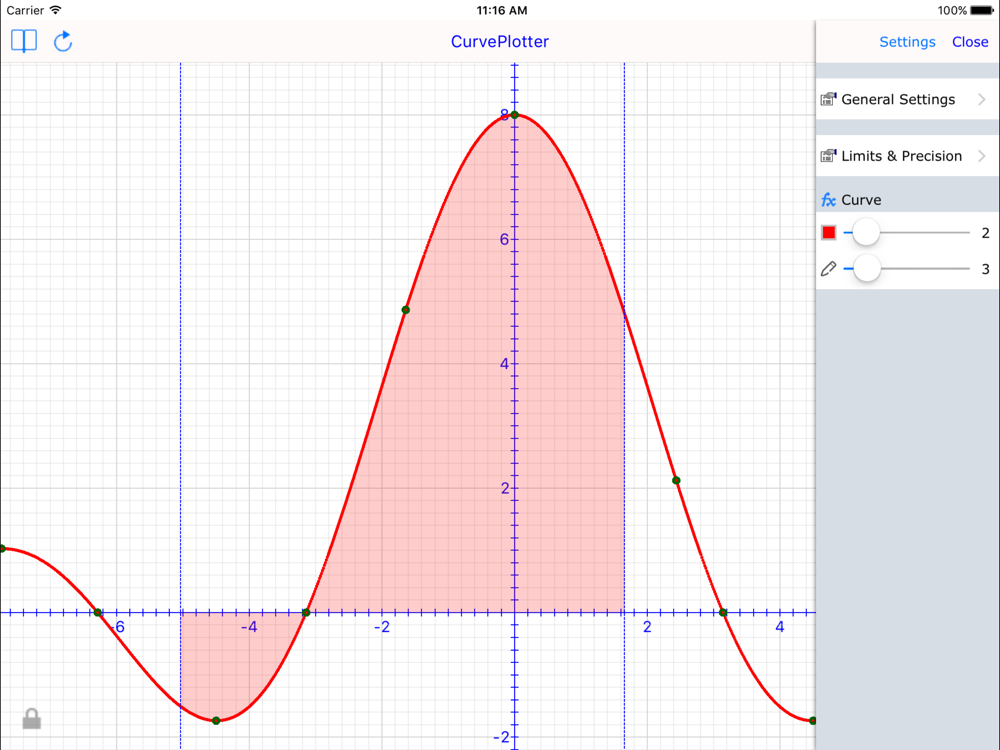Select the maximum point at y equals 8
Image resolution: width=1000 pixels, height=750 pixels.
pyautogui.click(x=515, y=115)
